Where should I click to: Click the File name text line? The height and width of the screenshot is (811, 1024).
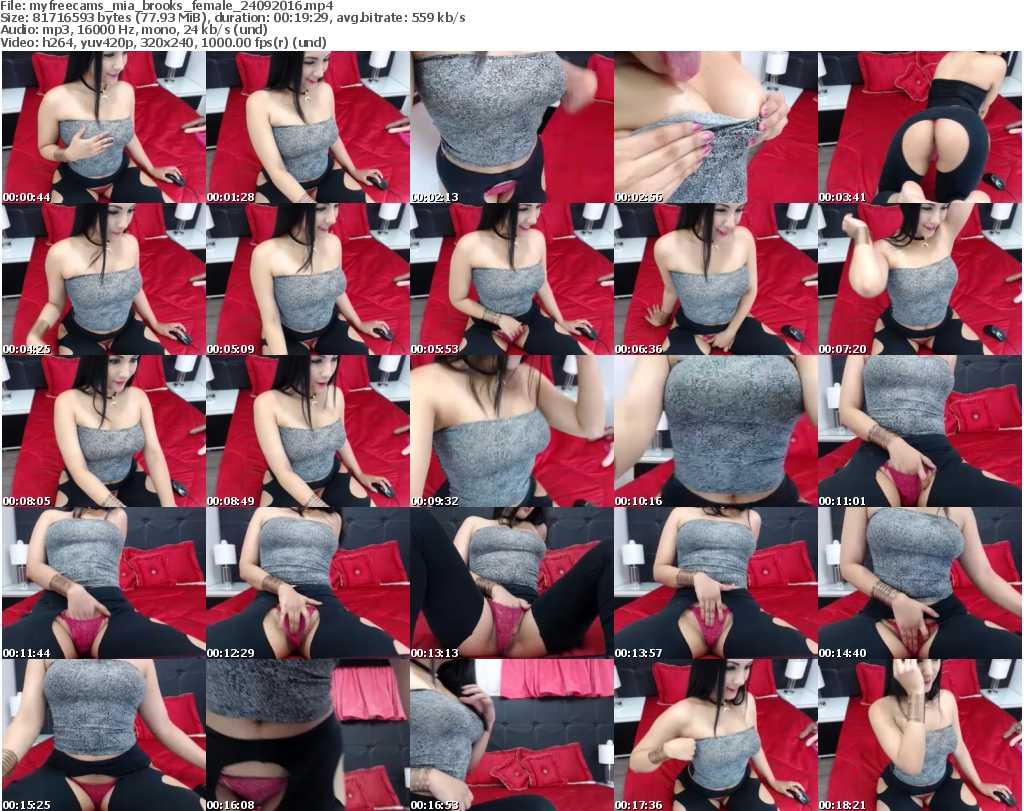click(168, 6)
